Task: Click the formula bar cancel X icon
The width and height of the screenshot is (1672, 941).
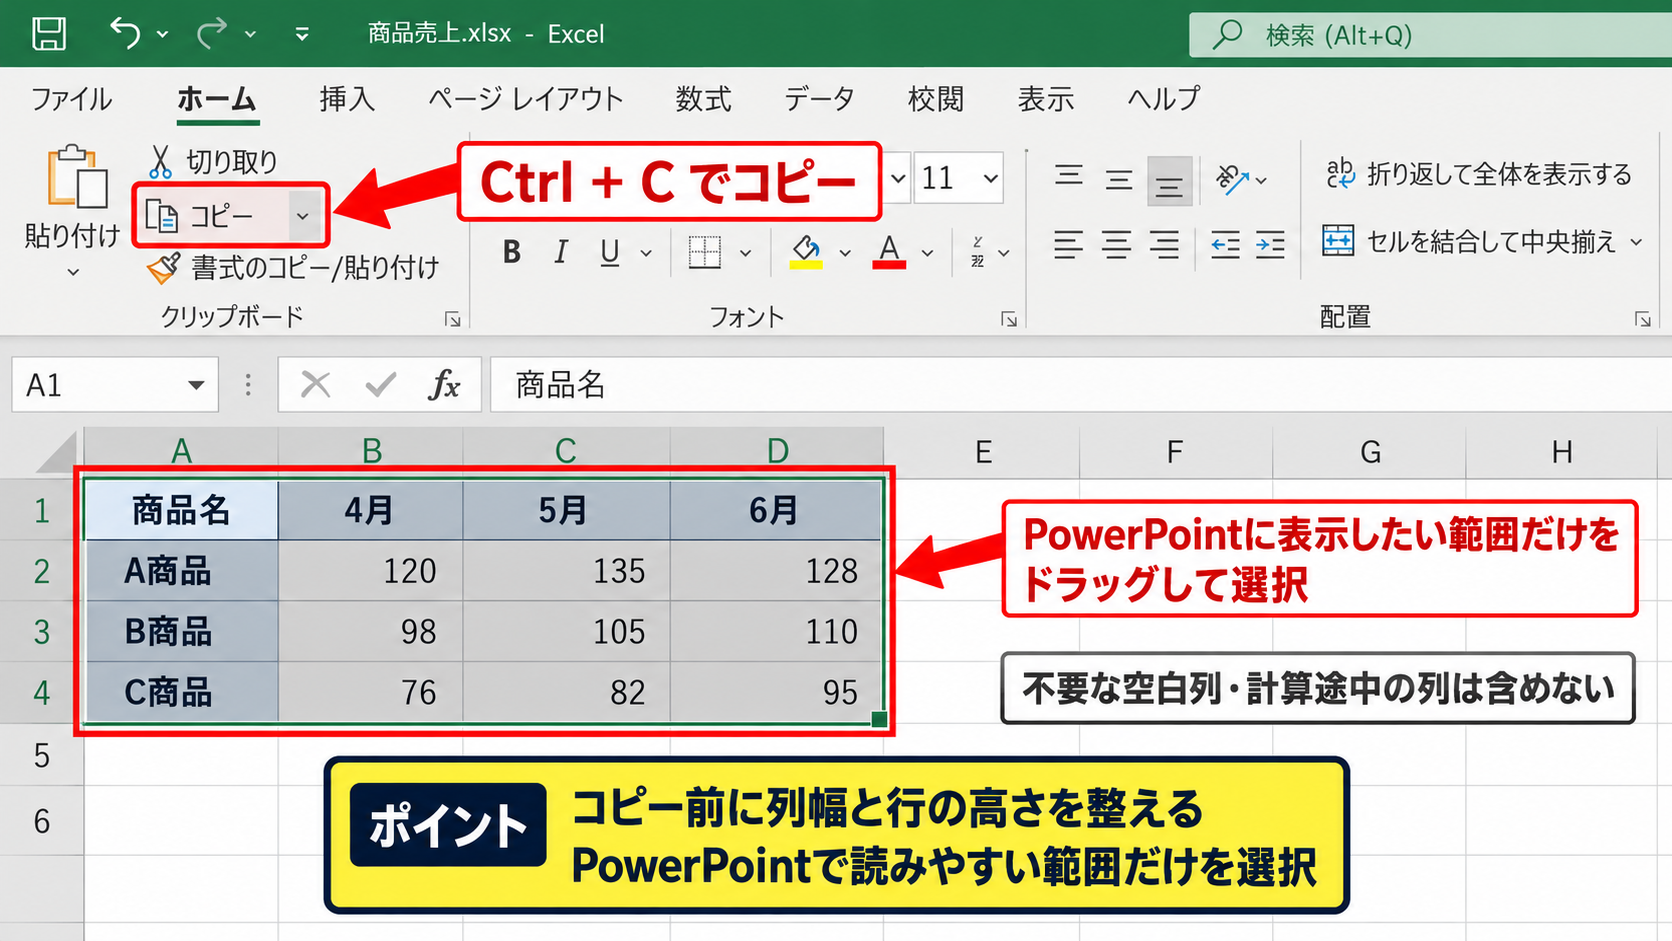Action: click(x=315, y=384)
